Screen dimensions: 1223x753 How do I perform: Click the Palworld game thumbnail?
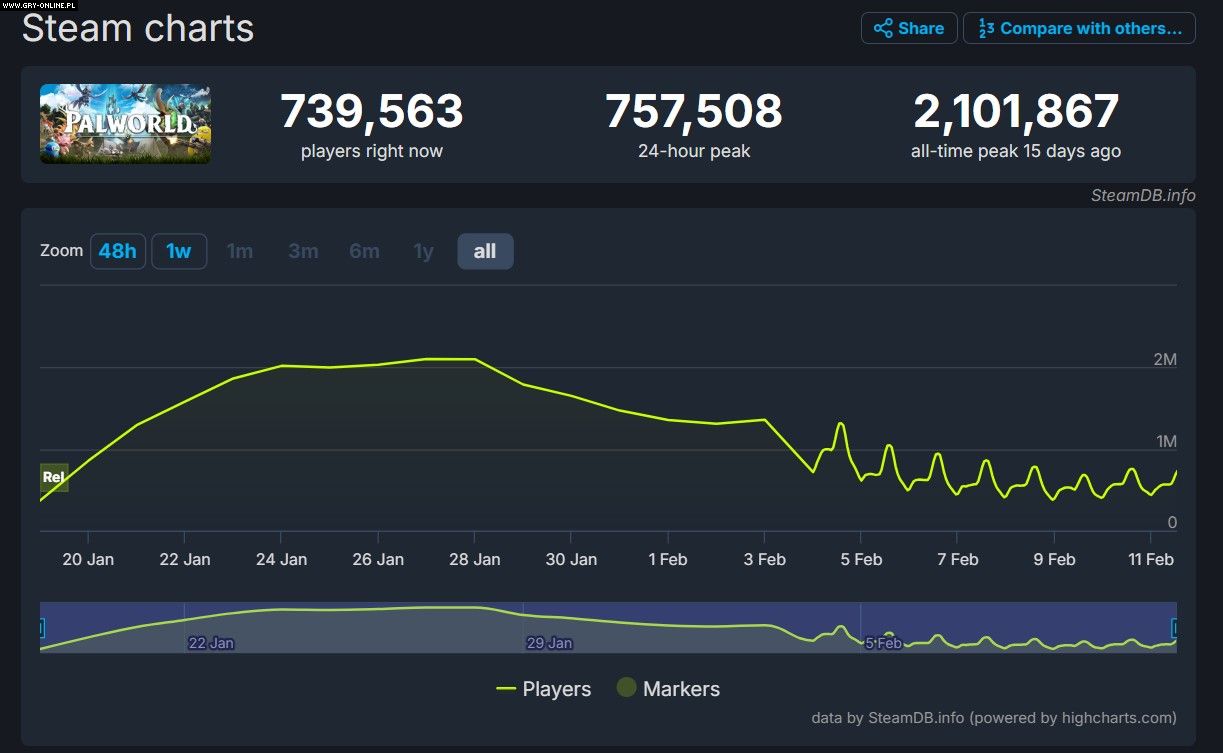[x=125, y=124]
